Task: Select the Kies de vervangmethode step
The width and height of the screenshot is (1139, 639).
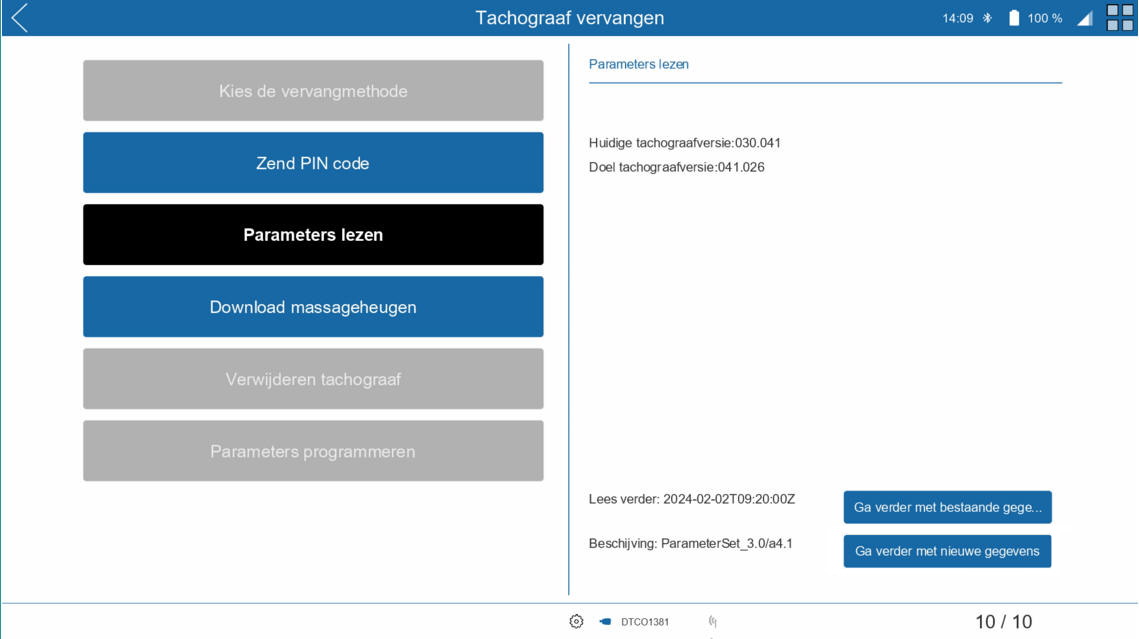Action: (x=313, y=91)
